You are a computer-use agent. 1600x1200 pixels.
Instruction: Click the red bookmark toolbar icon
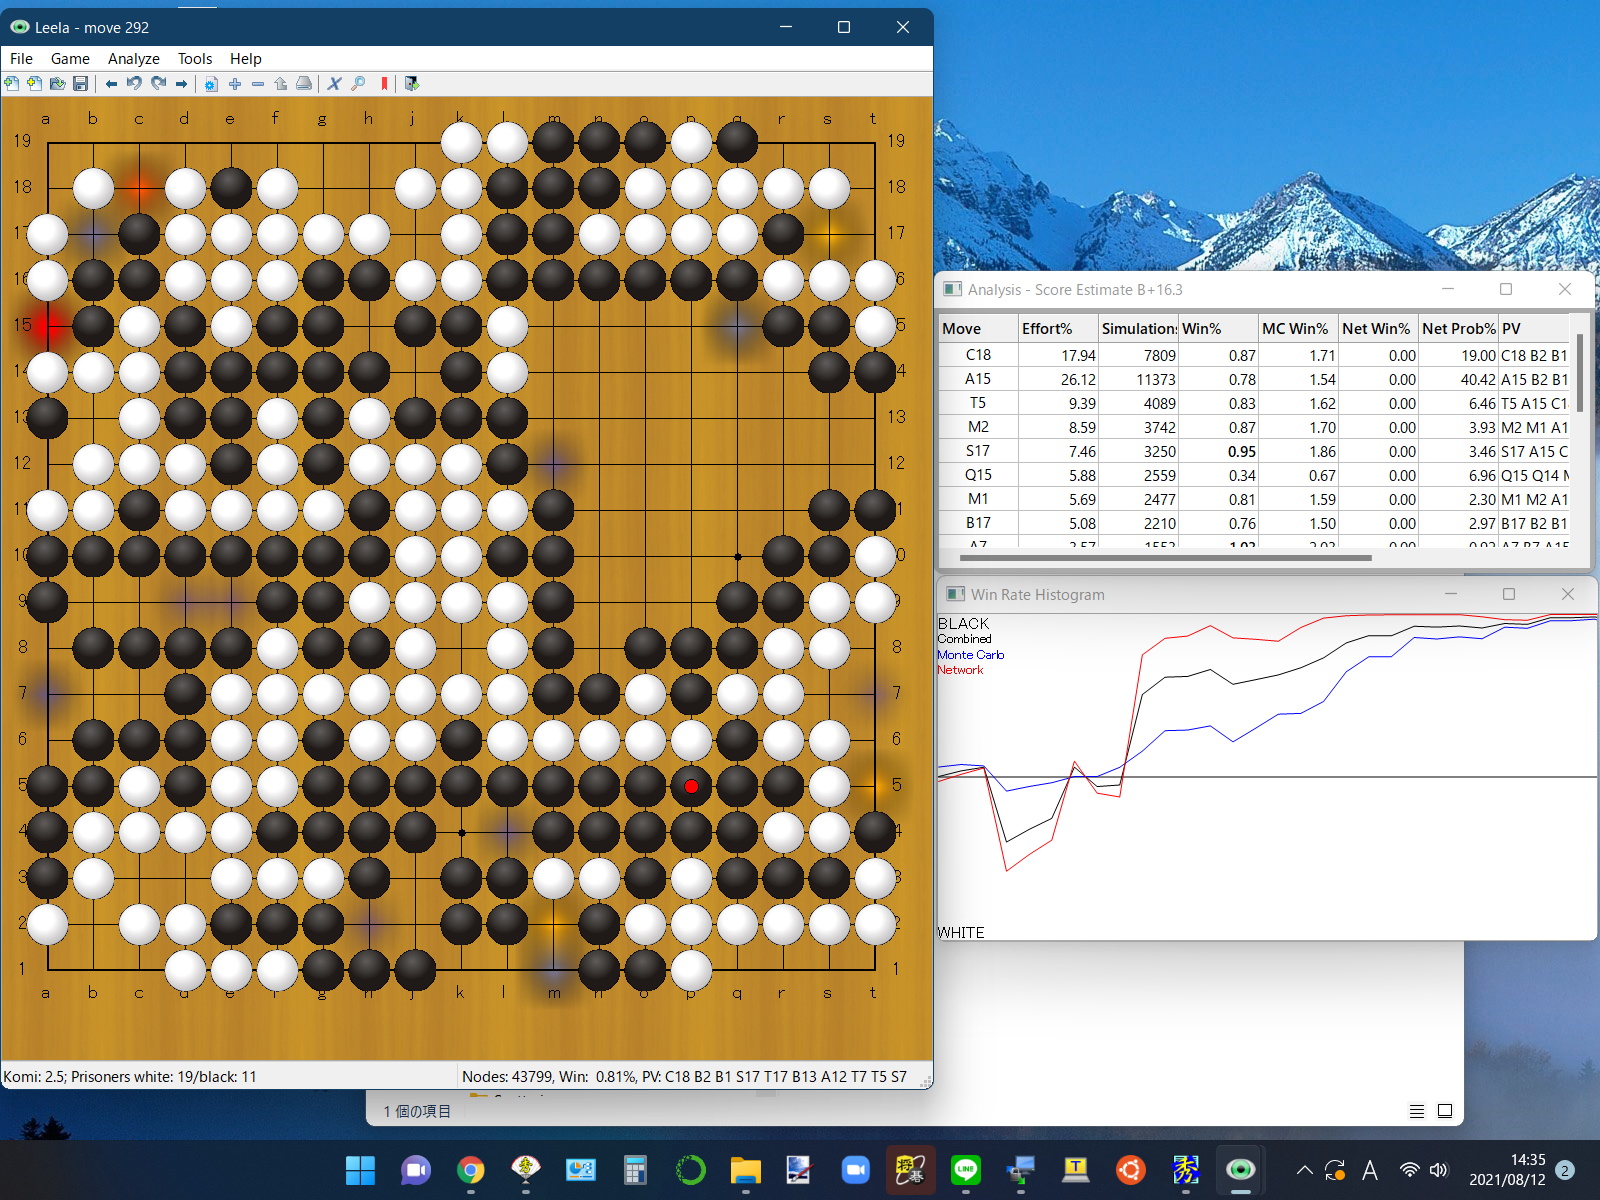coord(384,84)
